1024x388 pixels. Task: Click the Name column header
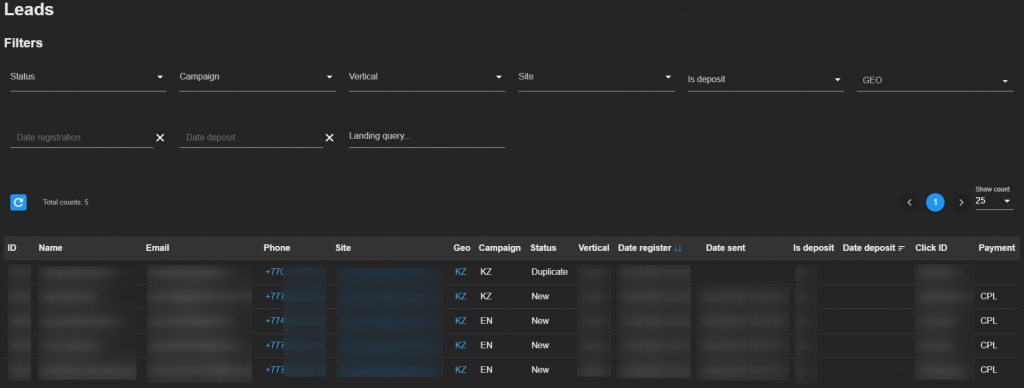pyautogui.click(x=50, y=248)
